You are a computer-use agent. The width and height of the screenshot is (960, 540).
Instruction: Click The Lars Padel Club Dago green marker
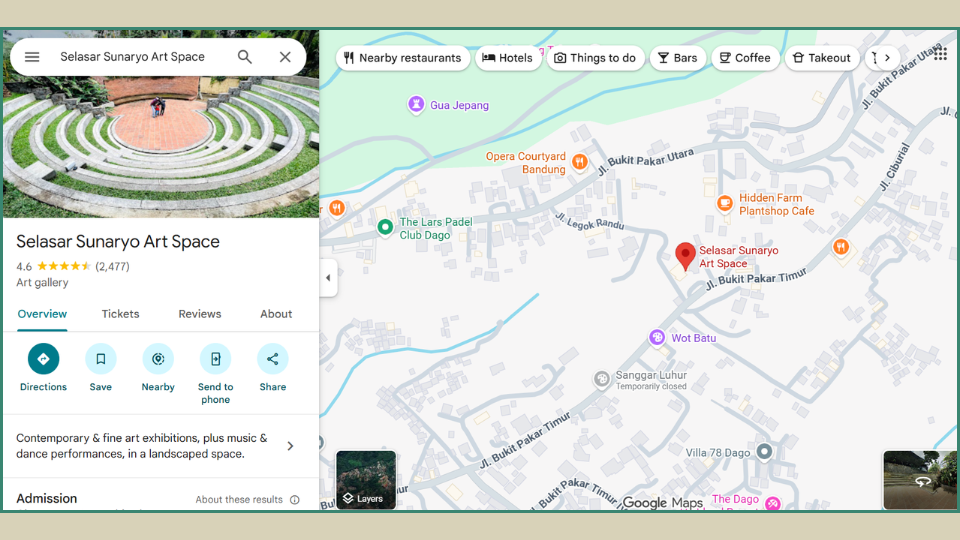pos(385,228)
